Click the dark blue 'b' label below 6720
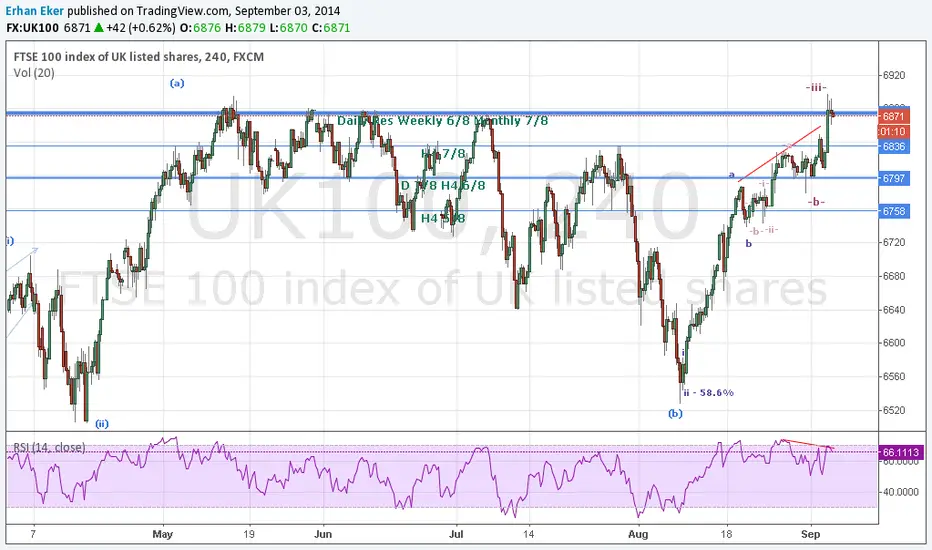Image resolution: width=932 pixels, height=550 pixels. click(749, 243)
